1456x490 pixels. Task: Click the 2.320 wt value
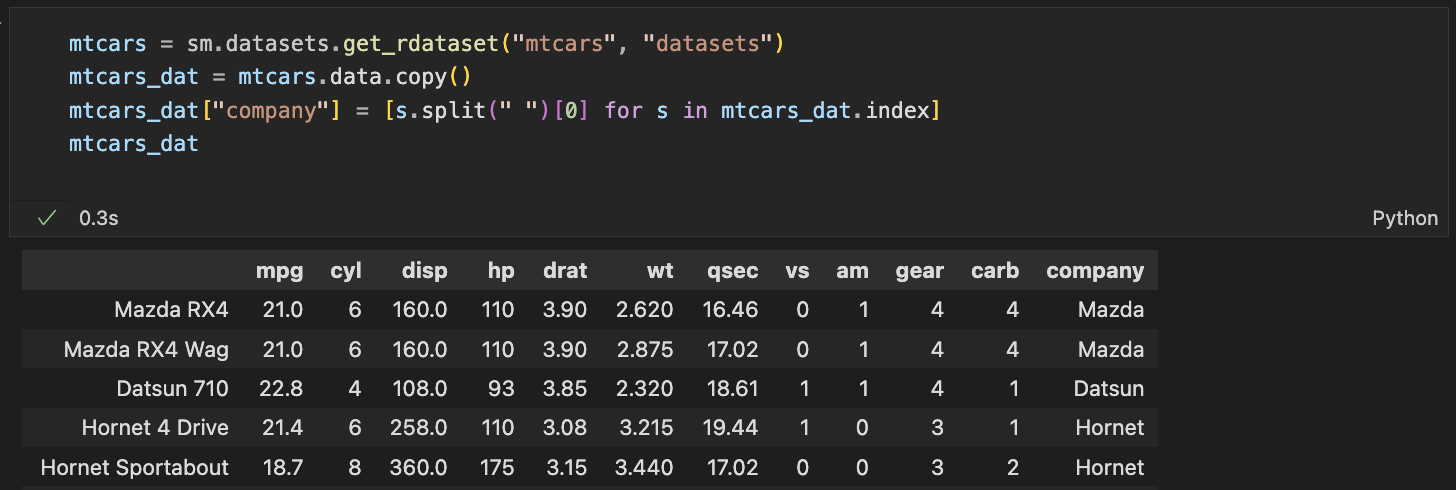tap(645, 389)
